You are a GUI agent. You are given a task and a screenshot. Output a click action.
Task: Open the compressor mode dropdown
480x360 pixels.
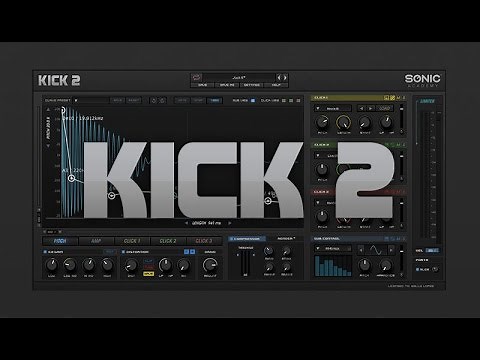tap(286, 239)
